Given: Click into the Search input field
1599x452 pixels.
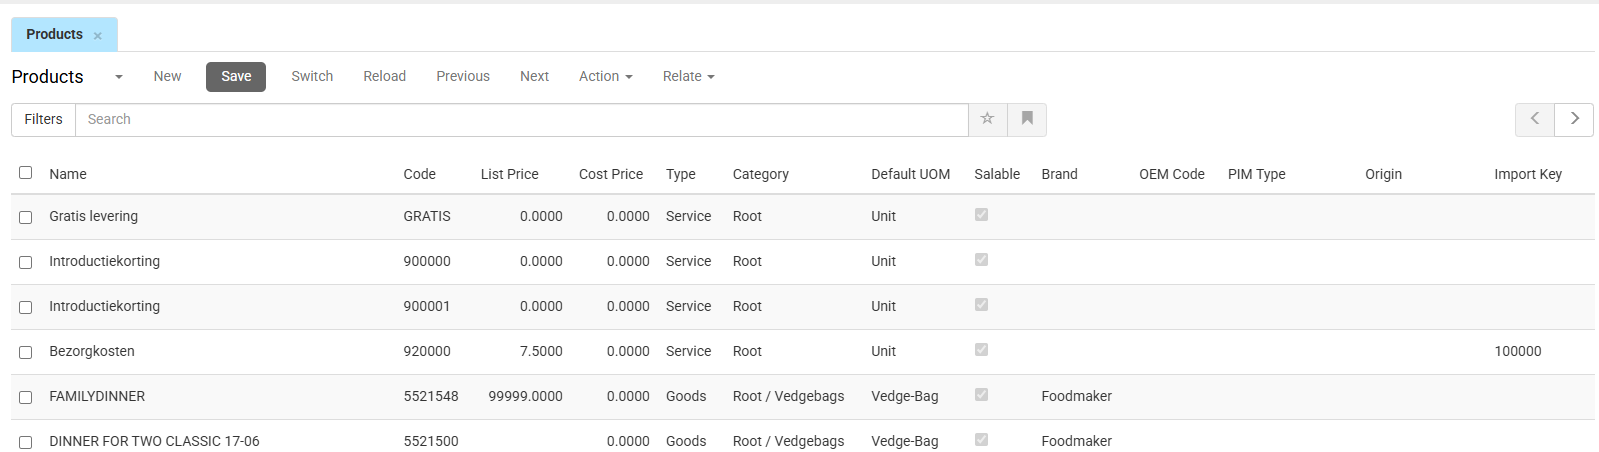Looking at the screenshot, I should (x=520, y=119).
